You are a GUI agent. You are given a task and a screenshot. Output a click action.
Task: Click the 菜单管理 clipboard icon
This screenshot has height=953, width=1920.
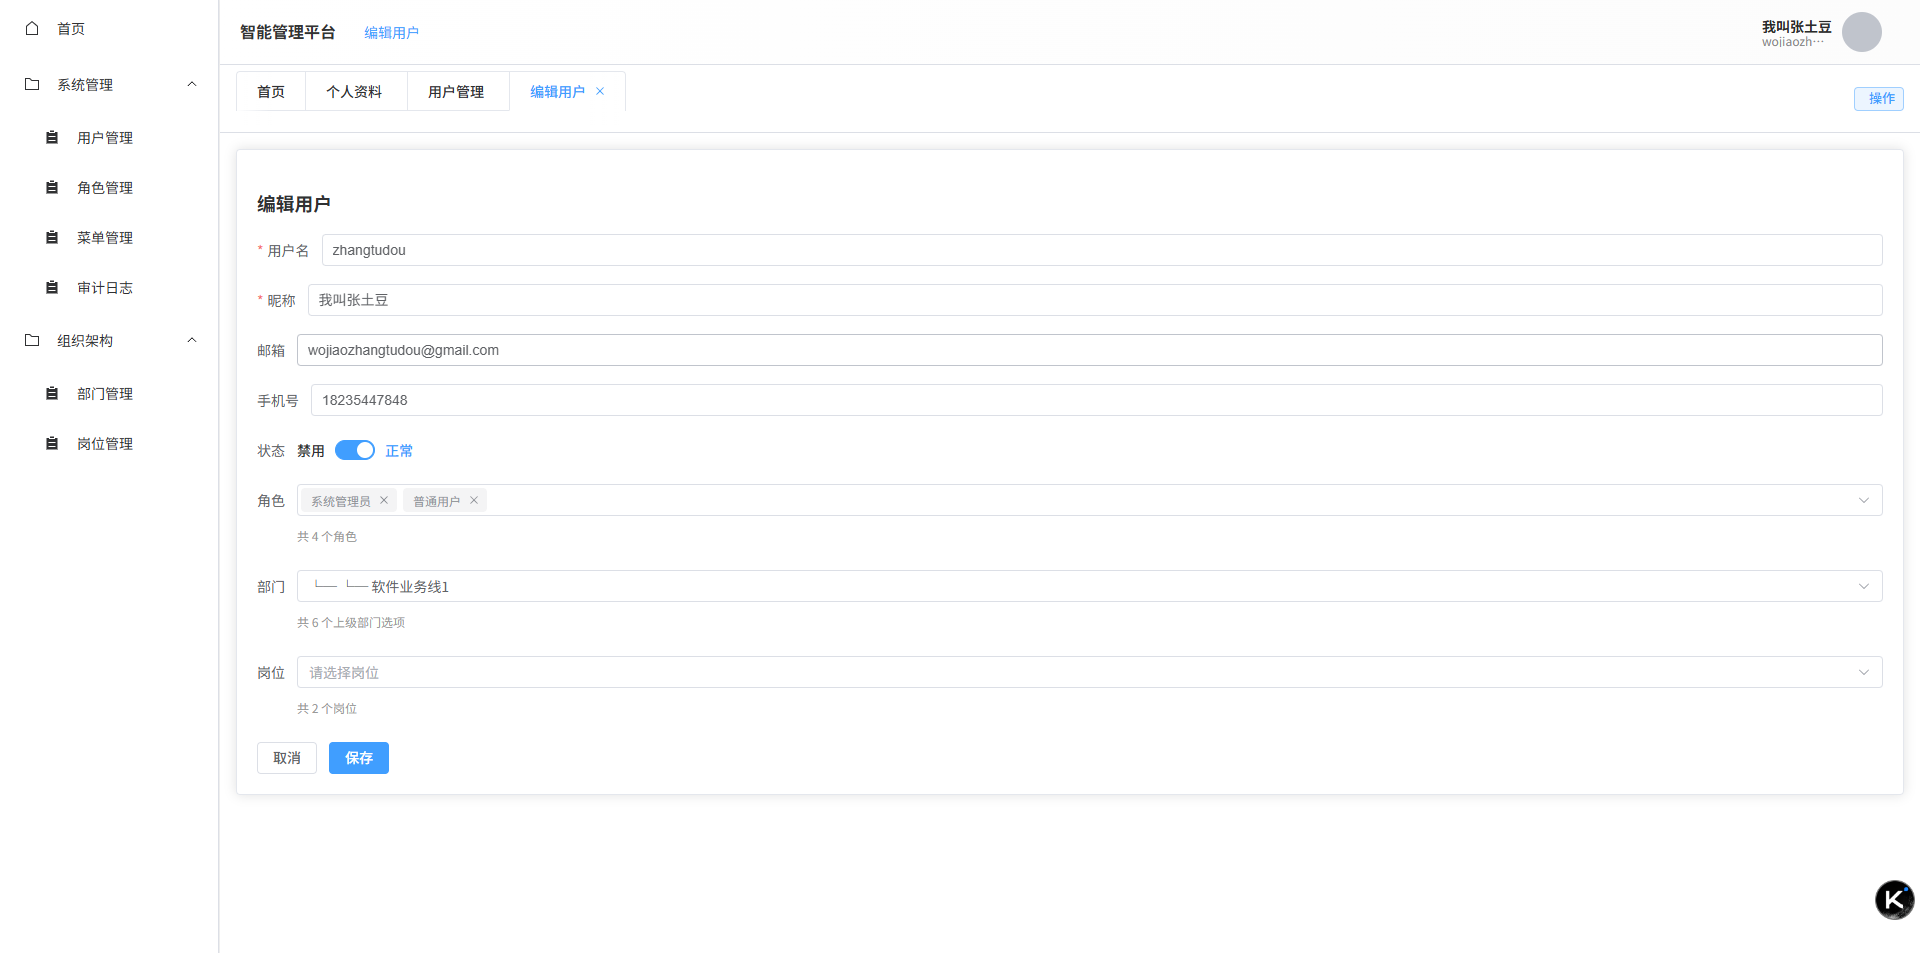coord(52,237)
